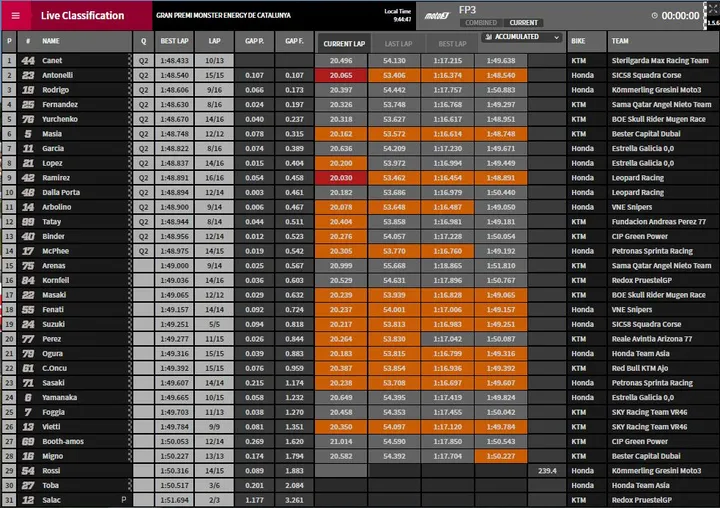Viewport: 720px width, 508px height.
Task: Click Lopez's rider number 21
Action: tap(28, 163)
